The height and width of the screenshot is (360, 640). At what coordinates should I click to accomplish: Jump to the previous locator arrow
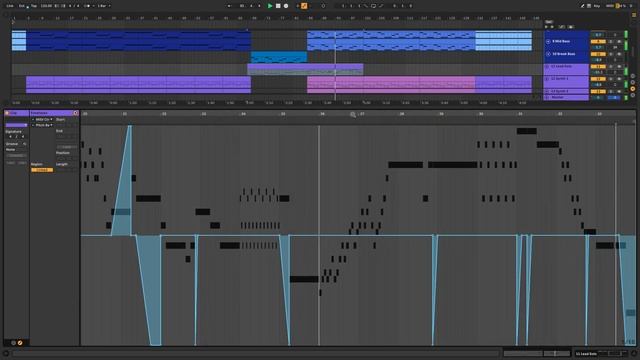[547, 27]
